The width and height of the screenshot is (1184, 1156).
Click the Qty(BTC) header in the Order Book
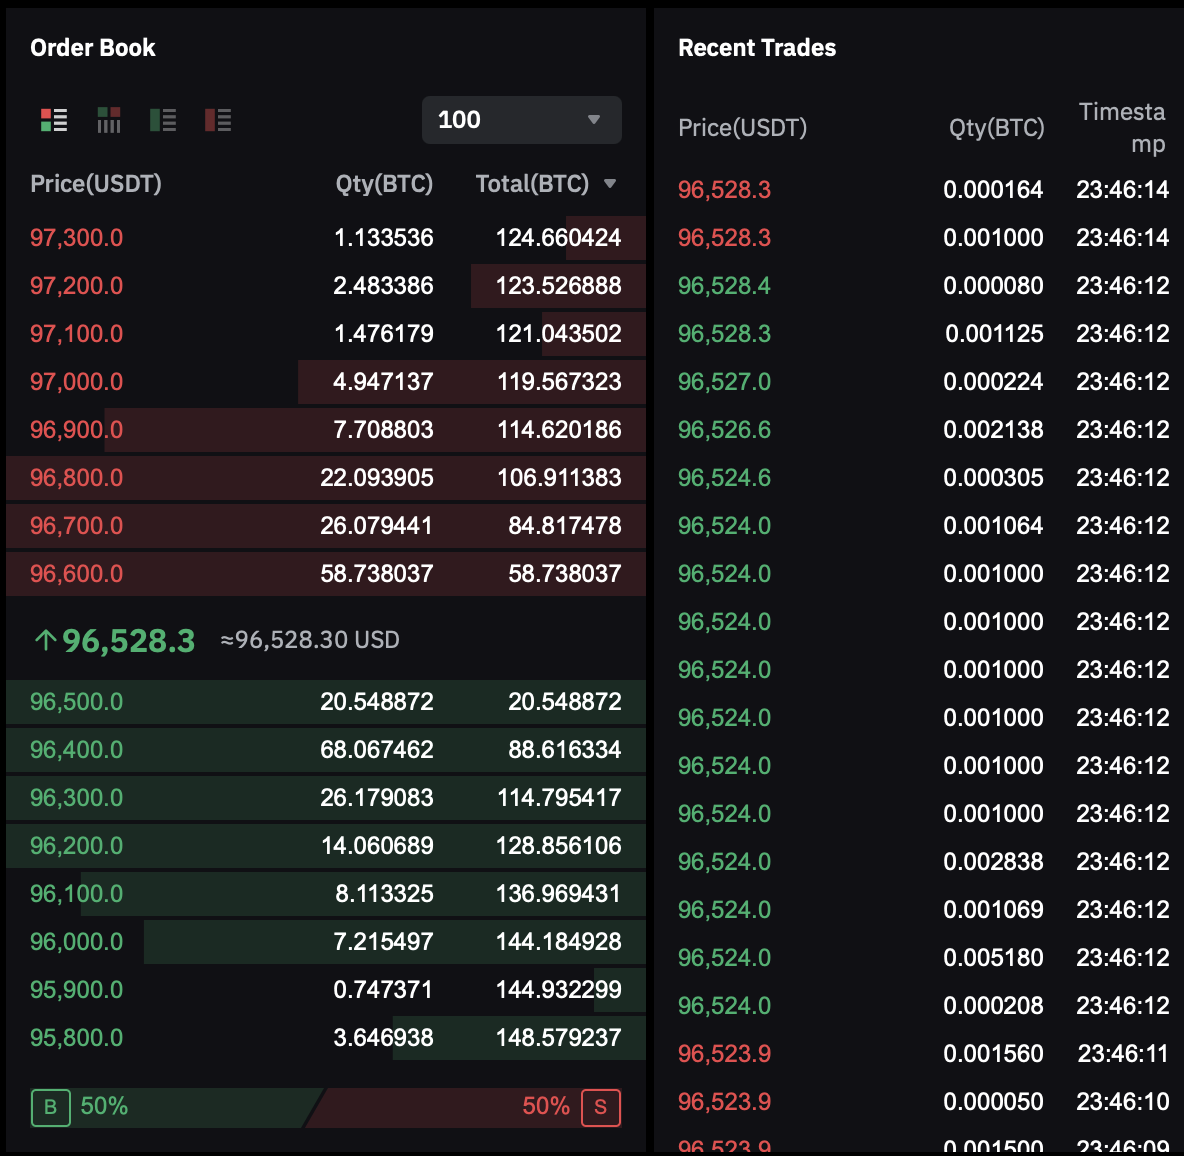384,183
